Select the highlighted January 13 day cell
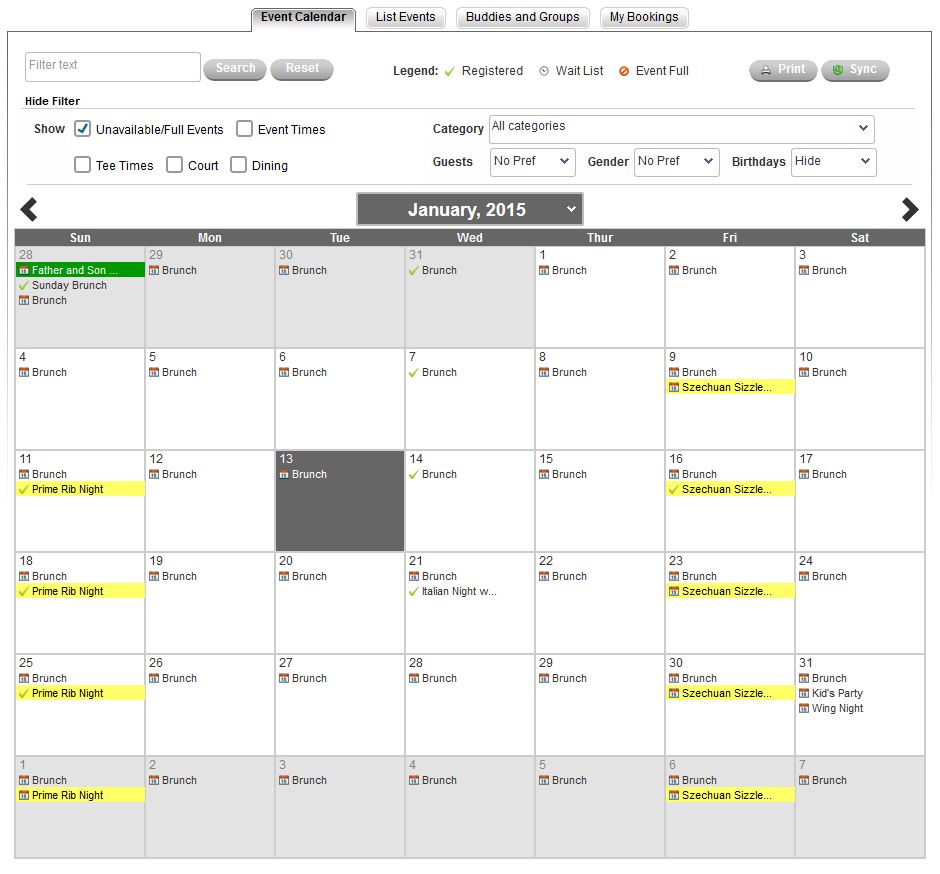Image resolution: width=940 pixels, height=874 pixels. 340,510
